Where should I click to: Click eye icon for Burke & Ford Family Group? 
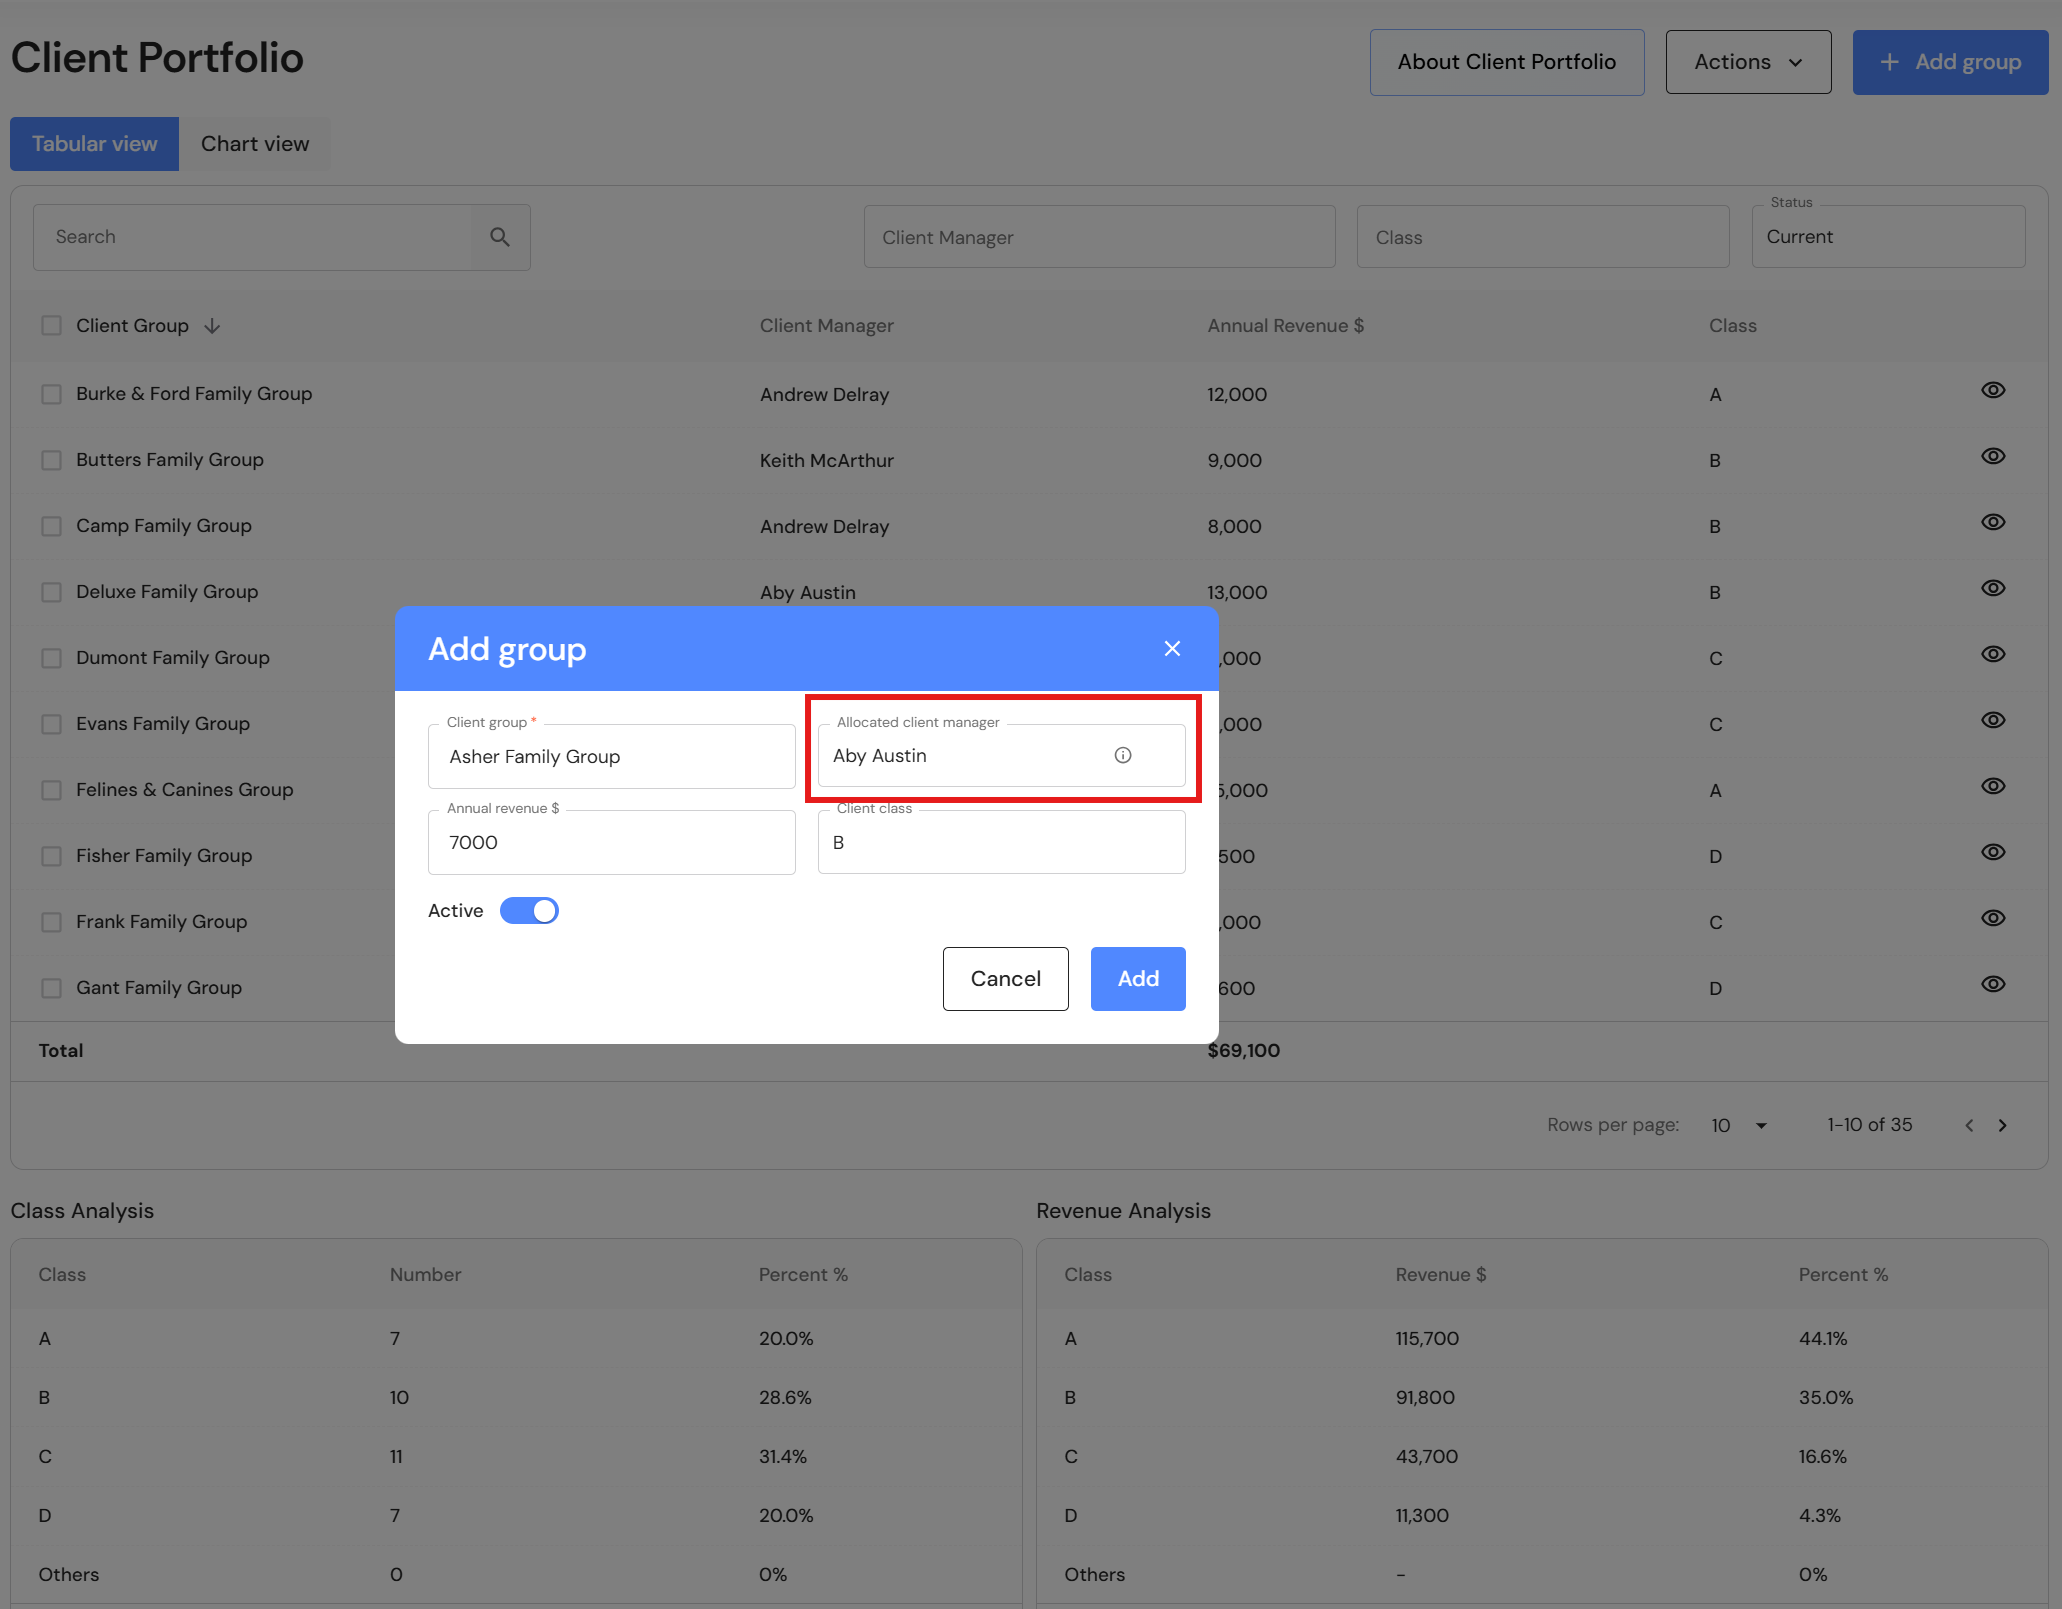tap(1992, 390)
